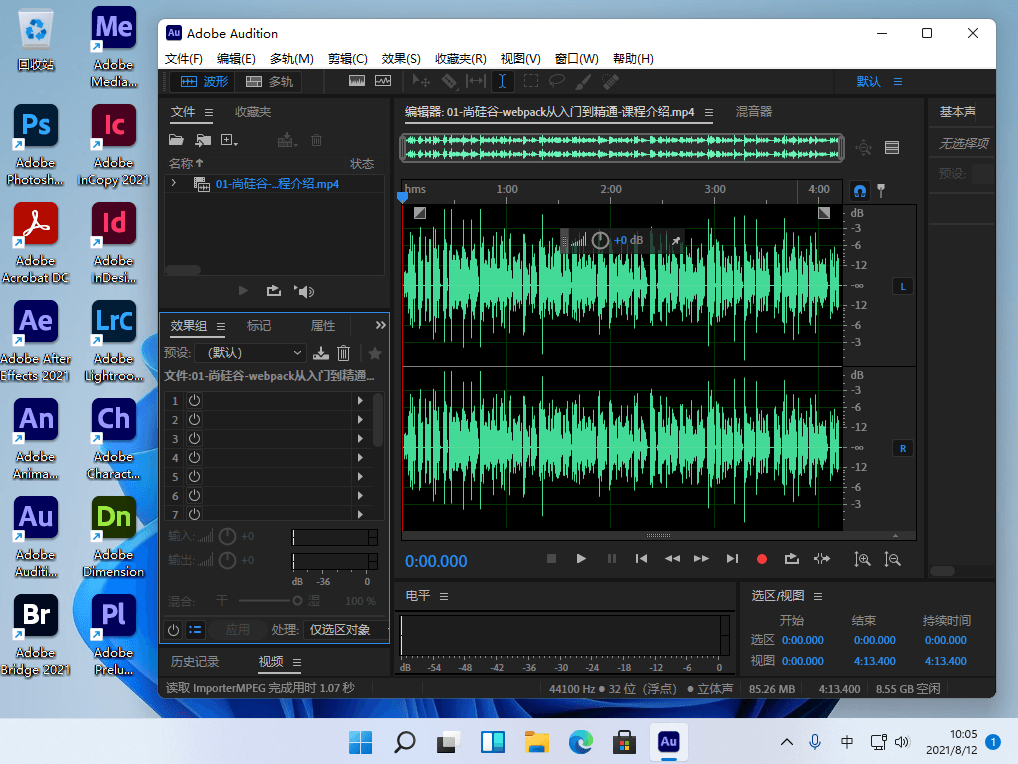The width and height of the screenshot is (1018, 764).
Task: Toggle power for effect slot 3
Action: [194, 438]
